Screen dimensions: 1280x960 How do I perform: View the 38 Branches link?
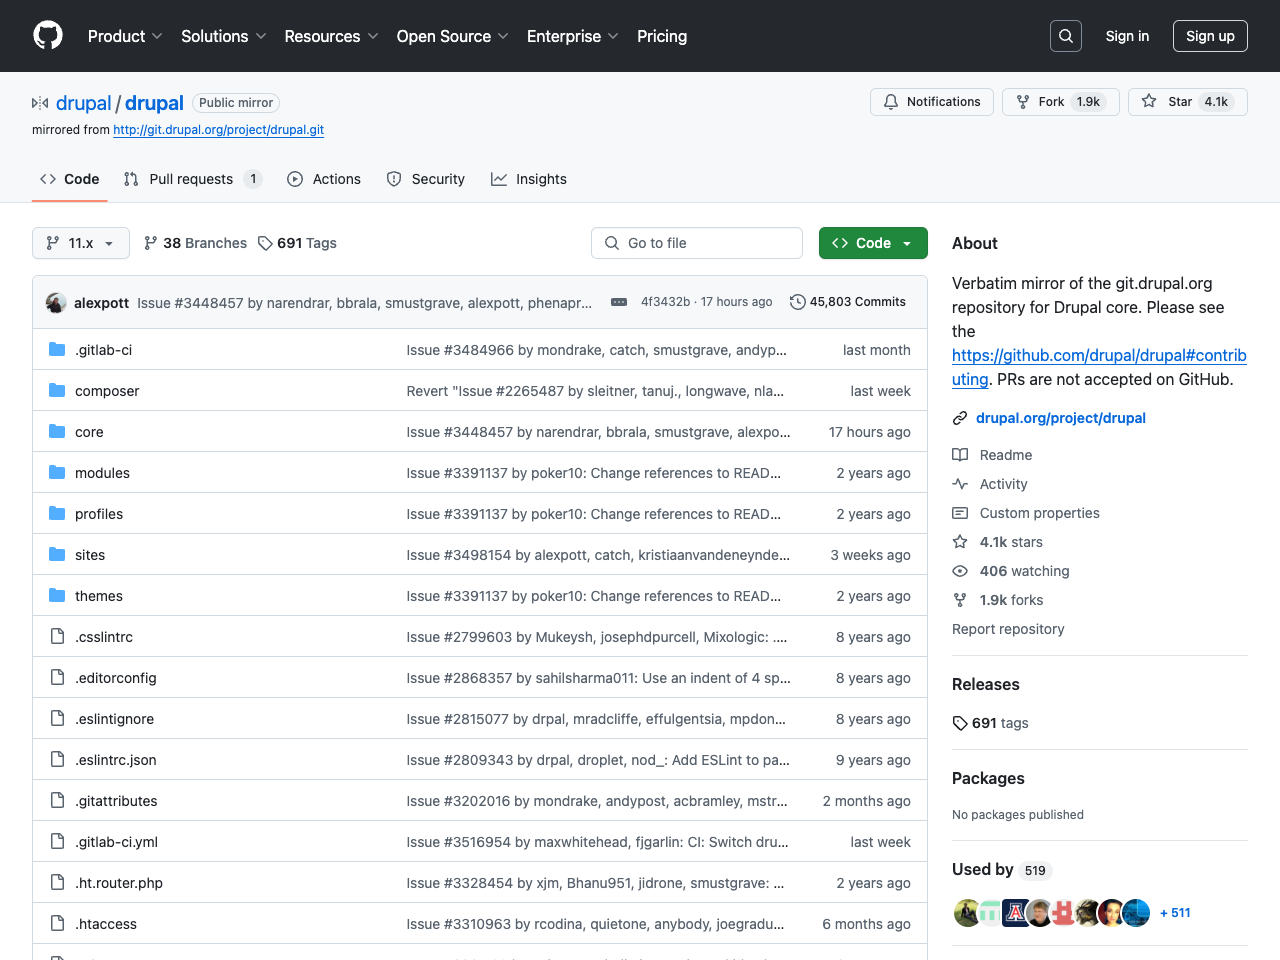(195, 243)
